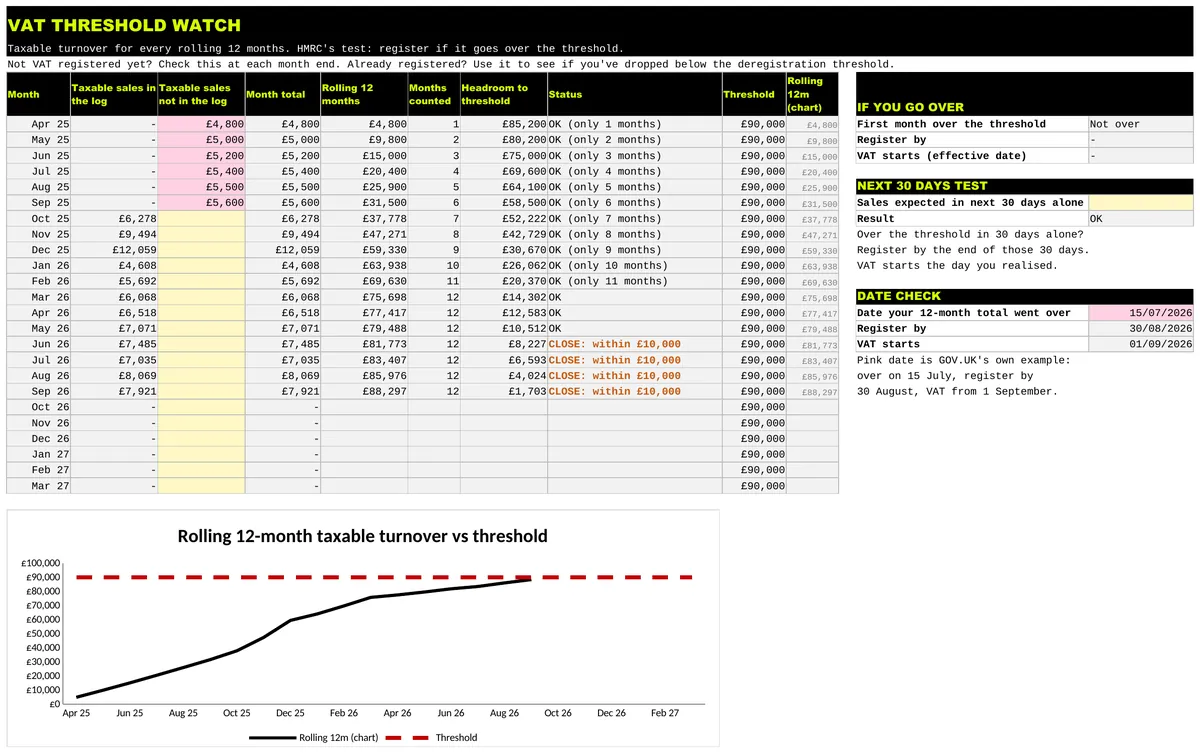This screenshot has height=753, width=1200.
Task: Click the Jan 26 month total £4,608
Action: pos(282,266)
